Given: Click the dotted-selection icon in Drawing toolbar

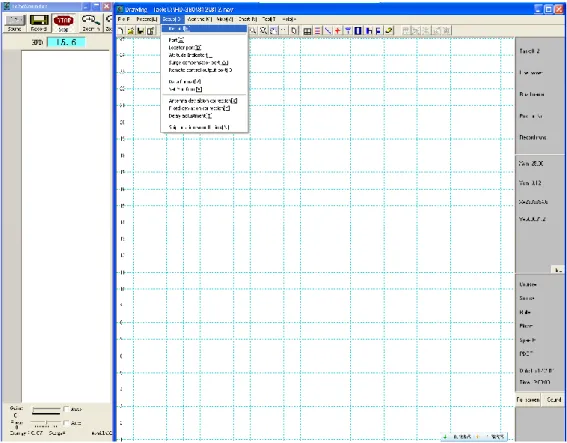Looking at the screenshot, I should 284,31.
